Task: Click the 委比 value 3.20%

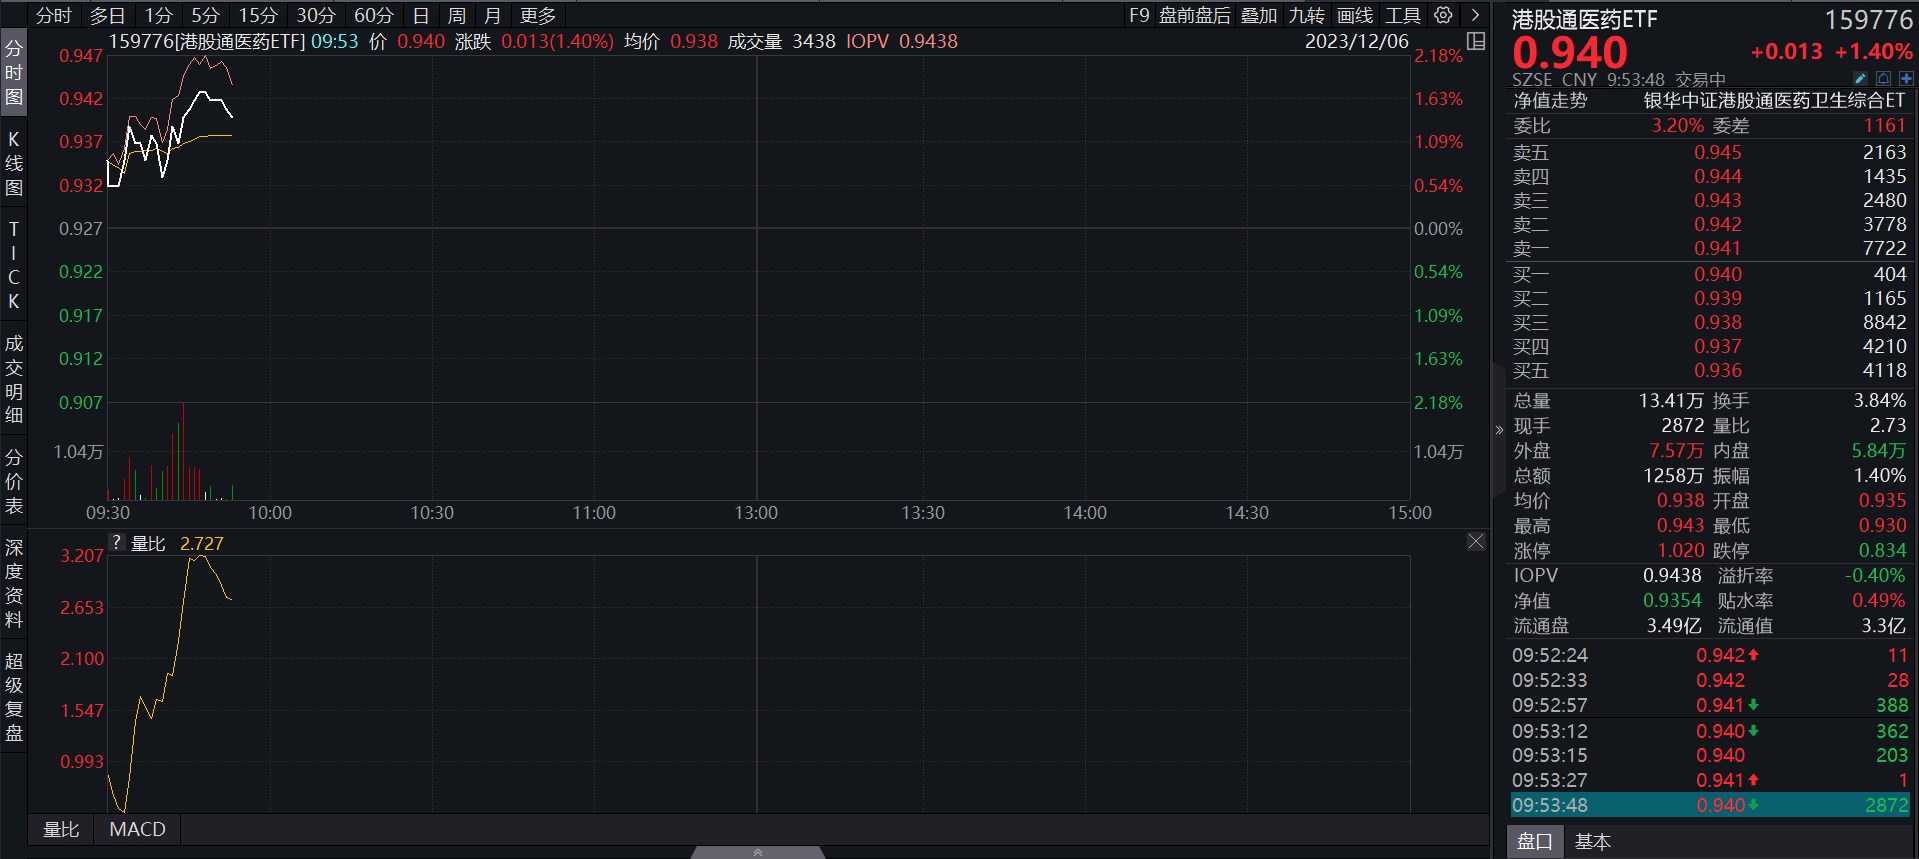Action: pyautogui.click(x=1677, y=125)
